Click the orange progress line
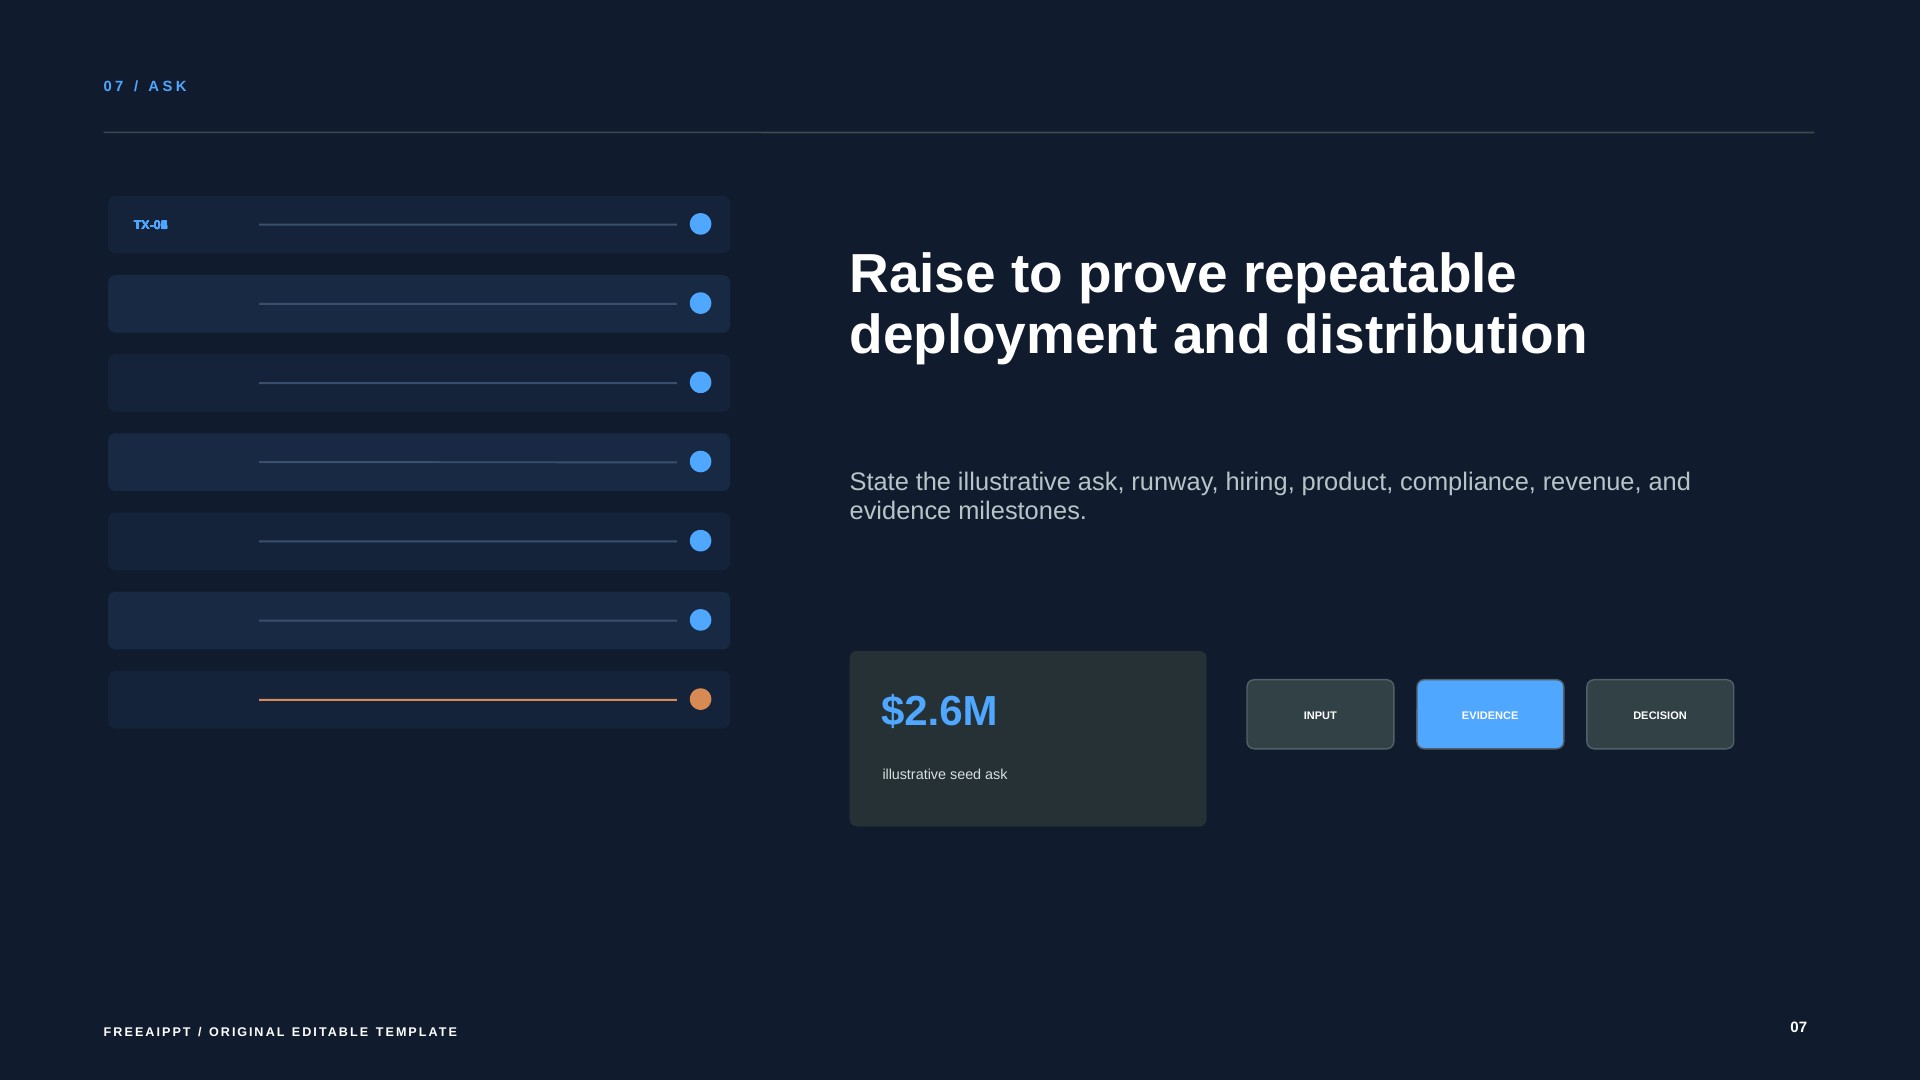Image resolution: width=1921 pixels, height=1080 pixels. pyautogui.click(x=467, y=700)
